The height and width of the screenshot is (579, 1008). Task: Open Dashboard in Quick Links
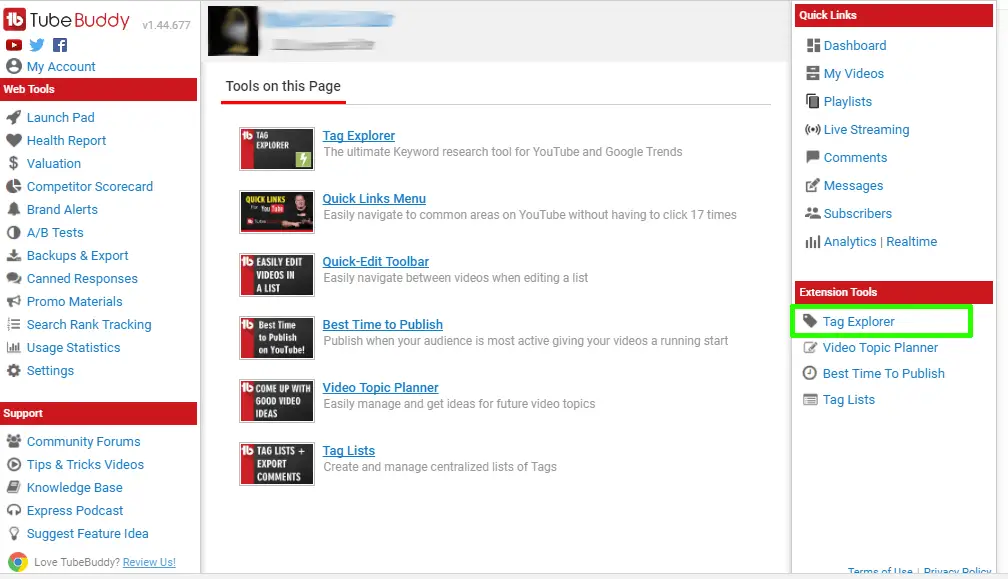pyautogui.click(x=855, y=46)
